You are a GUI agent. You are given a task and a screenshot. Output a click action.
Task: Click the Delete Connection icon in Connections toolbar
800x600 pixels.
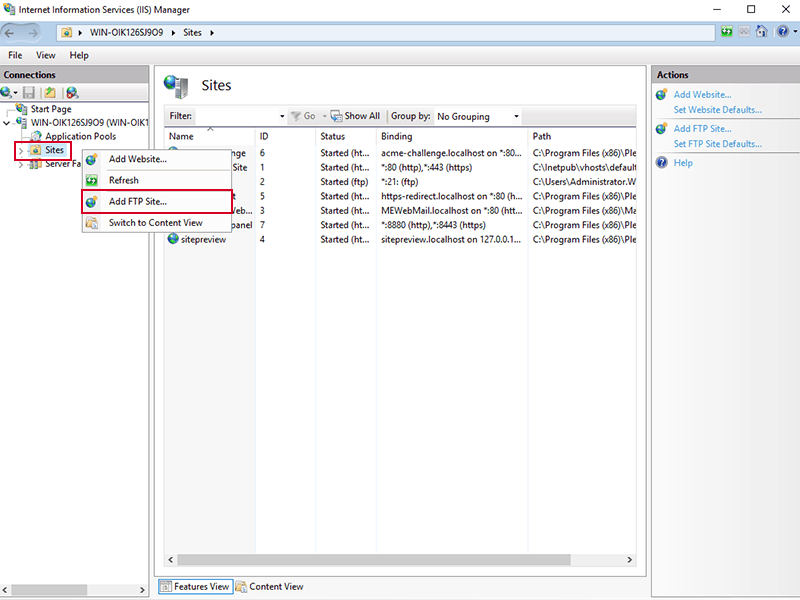coord(72,92)
